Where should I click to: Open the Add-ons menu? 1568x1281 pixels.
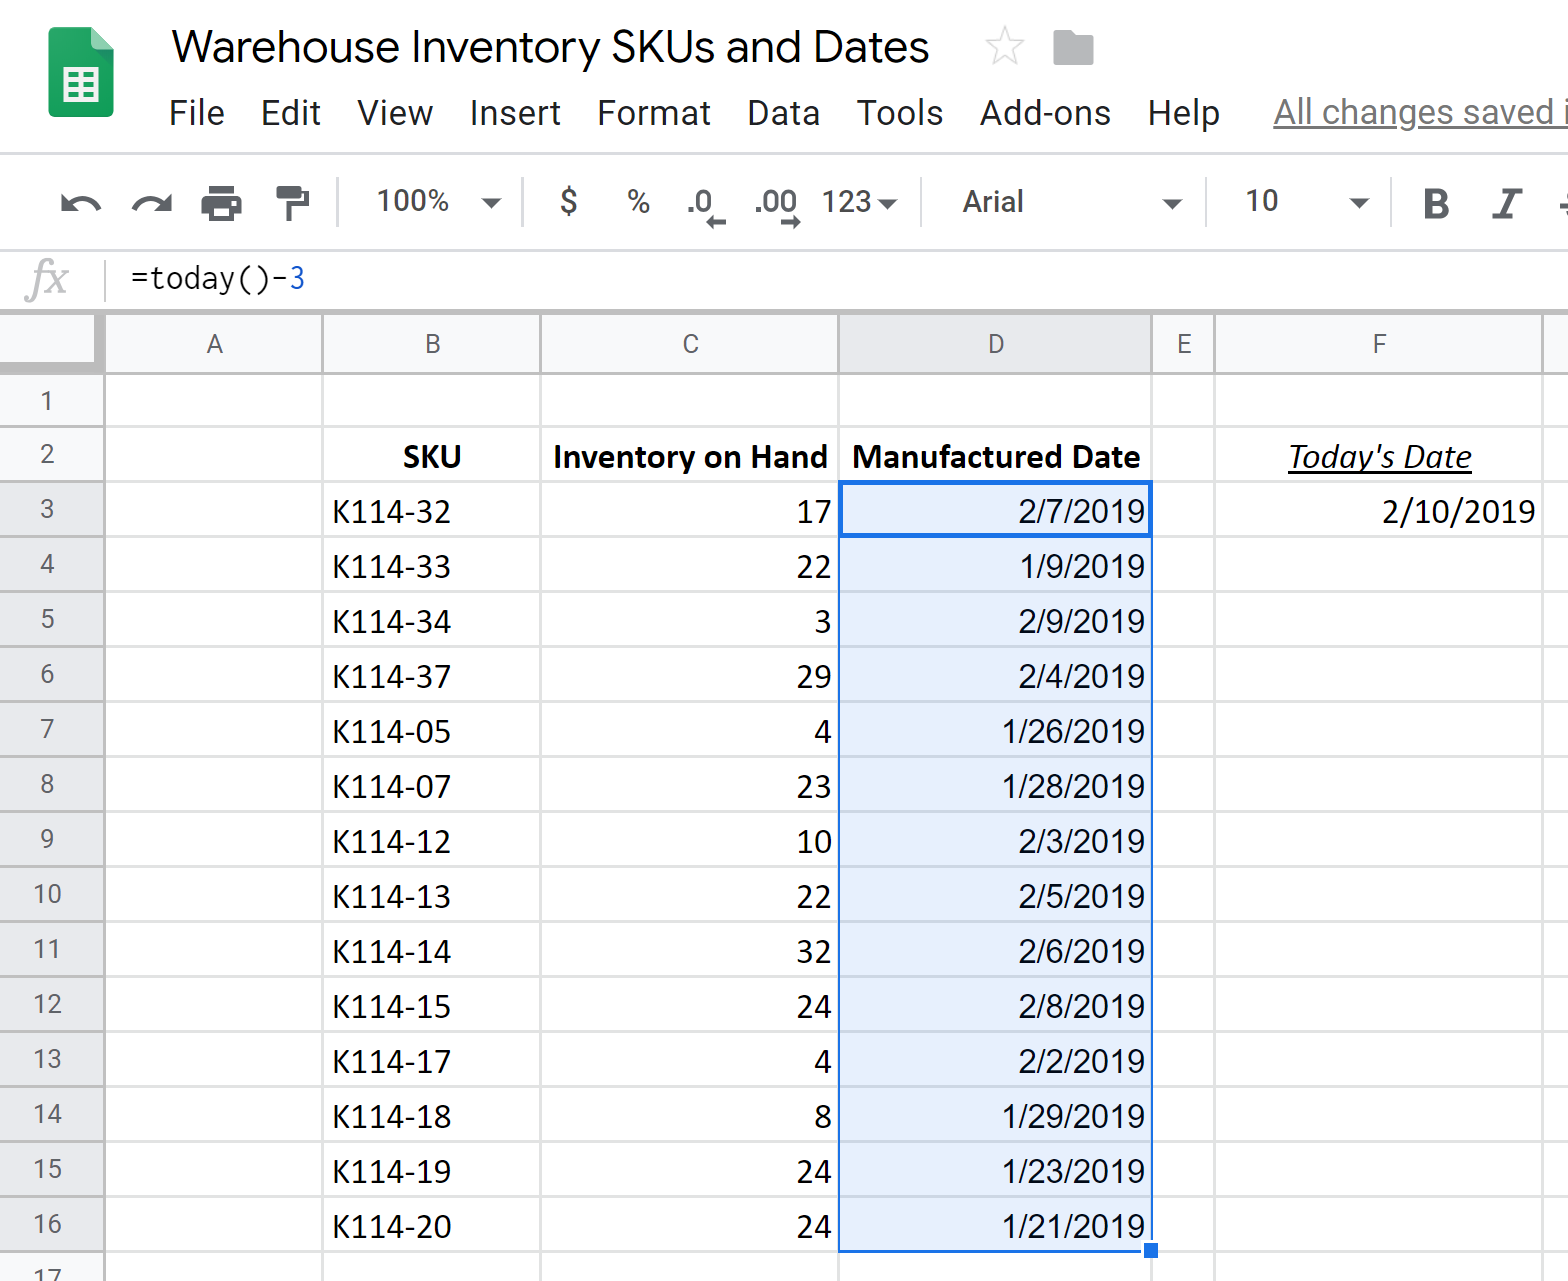(x=1045, y=113)
